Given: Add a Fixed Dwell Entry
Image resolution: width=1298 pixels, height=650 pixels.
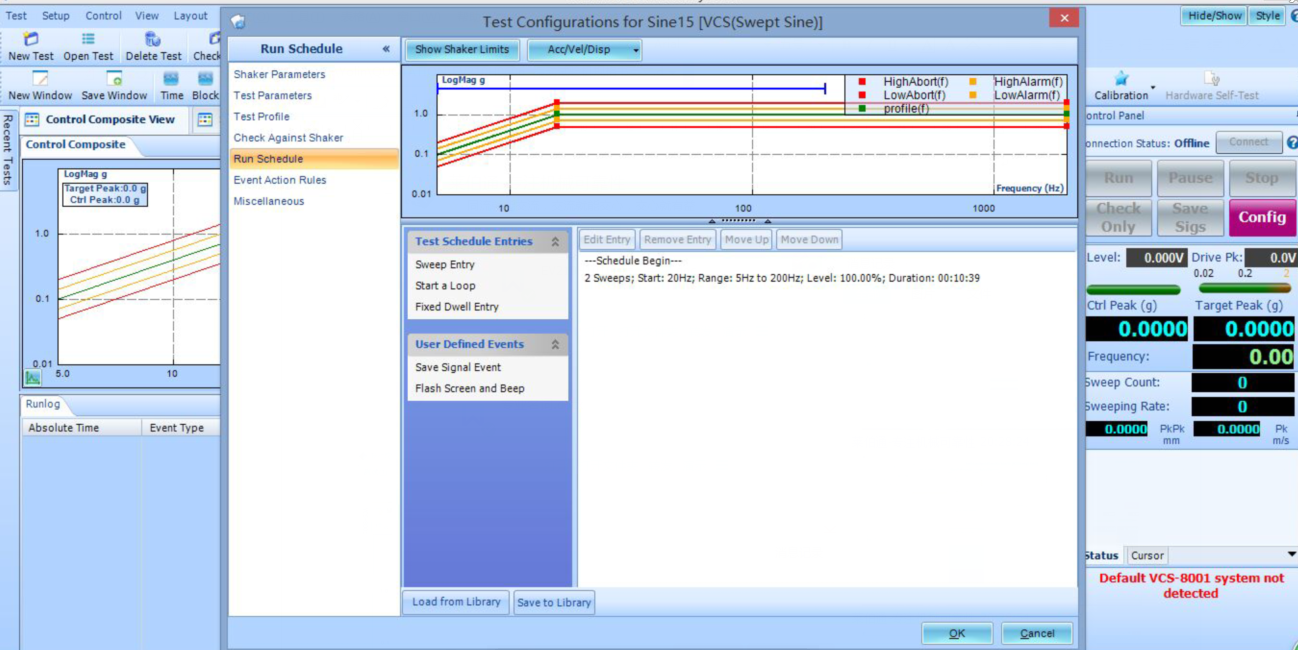Looking at the screenshot, I should [x=457, y=307].
